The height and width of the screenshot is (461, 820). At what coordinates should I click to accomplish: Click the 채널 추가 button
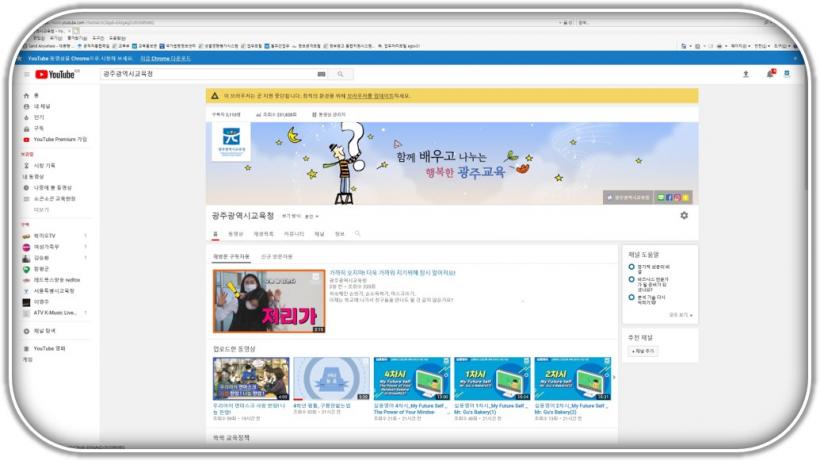[642, 351]
